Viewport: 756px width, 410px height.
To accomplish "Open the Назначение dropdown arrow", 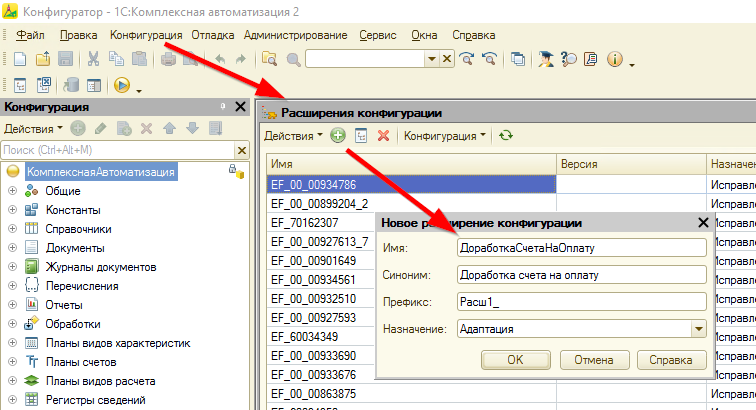I will [698, 329].
